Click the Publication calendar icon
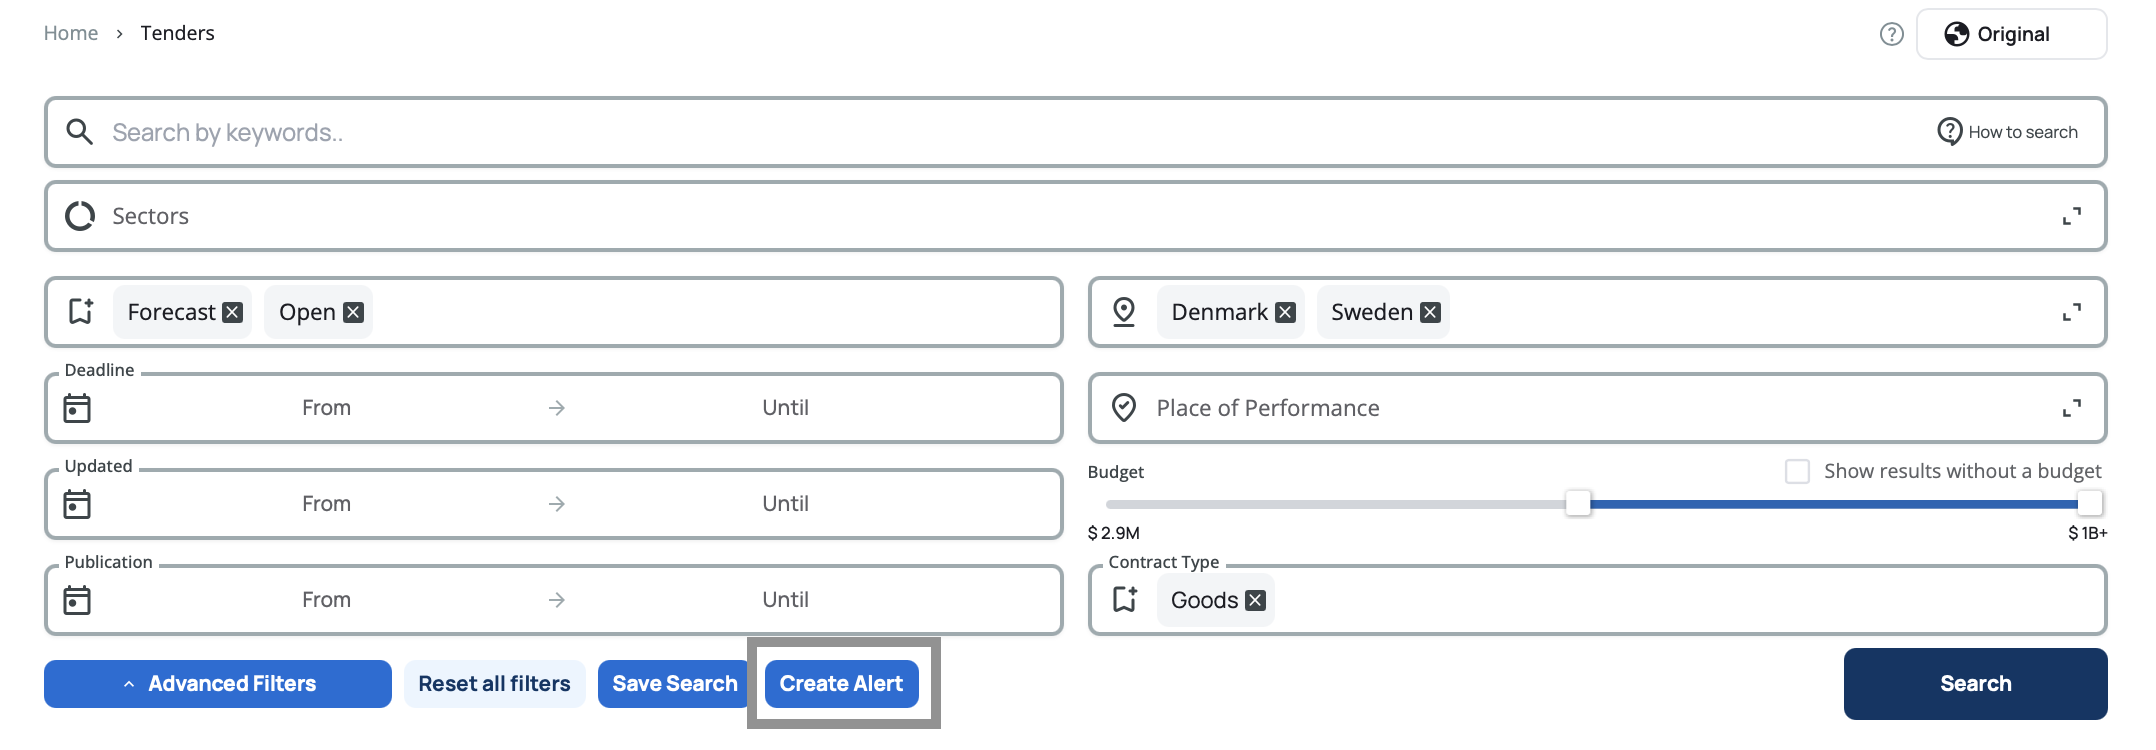The height and width of the screenshot is (750, 2156). 77,600
